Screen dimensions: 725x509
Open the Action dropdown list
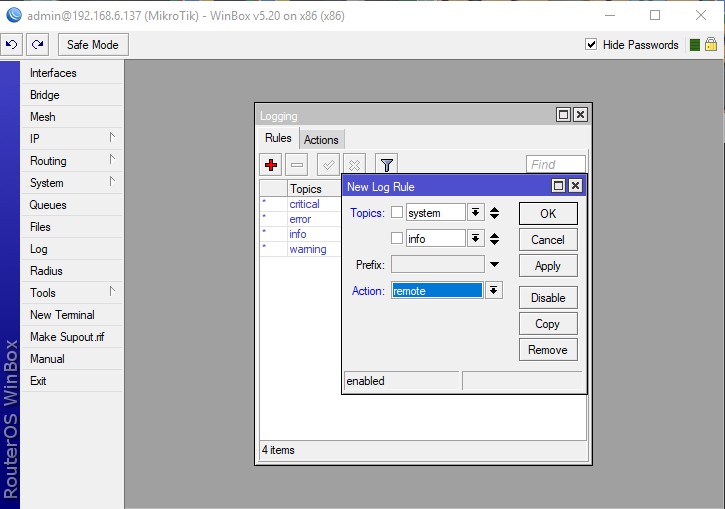(493, 291)
